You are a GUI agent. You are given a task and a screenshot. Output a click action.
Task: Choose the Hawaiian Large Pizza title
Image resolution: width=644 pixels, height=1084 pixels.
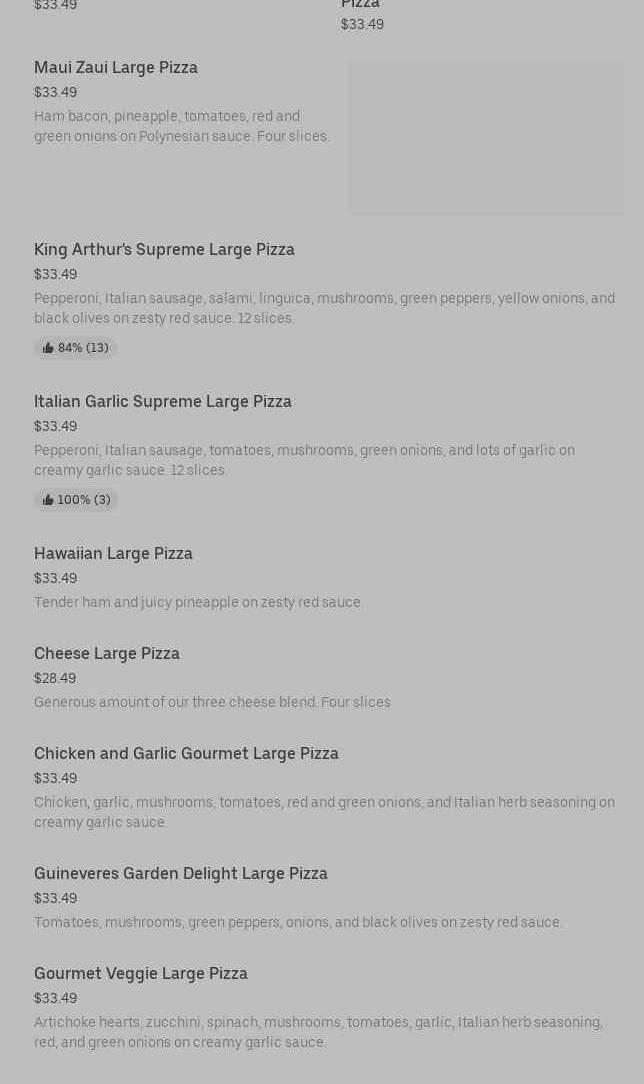(x=113, y=554)
